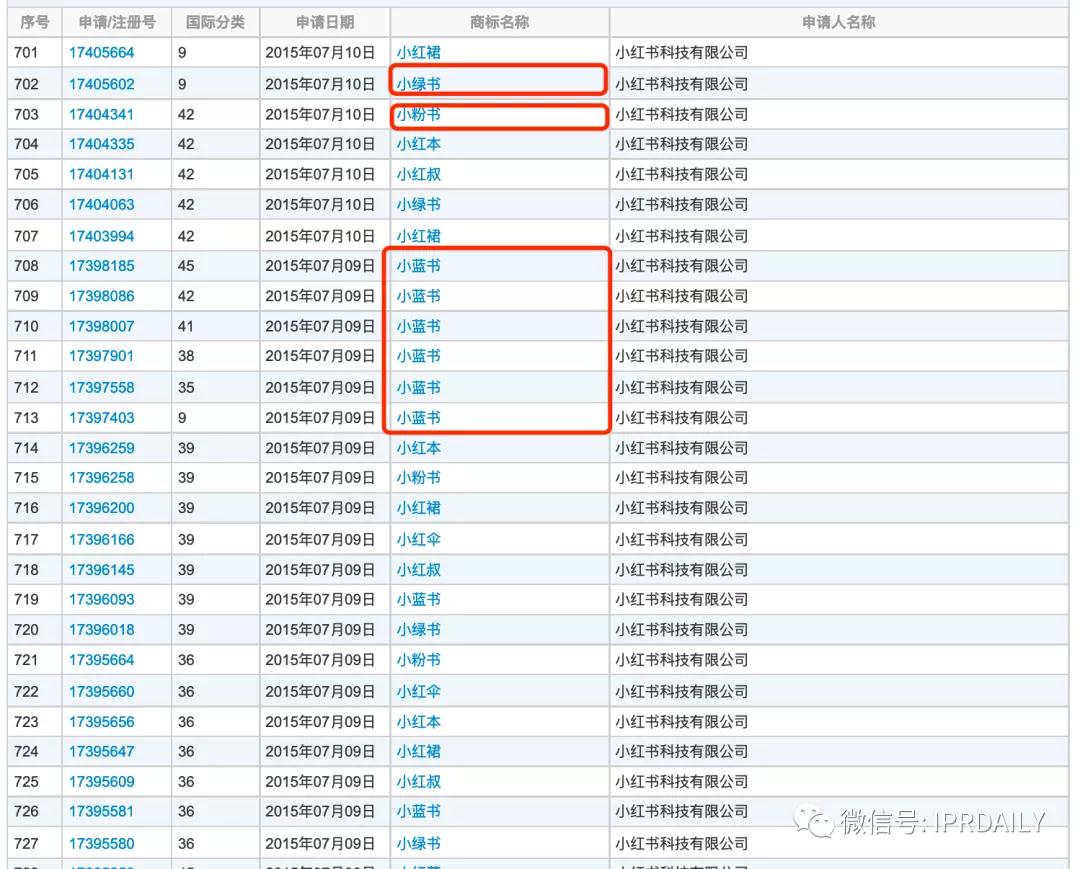The width and height of the screenshot is (1080, 869).
Task: Open application number 17405664
Action: [101, 52]
